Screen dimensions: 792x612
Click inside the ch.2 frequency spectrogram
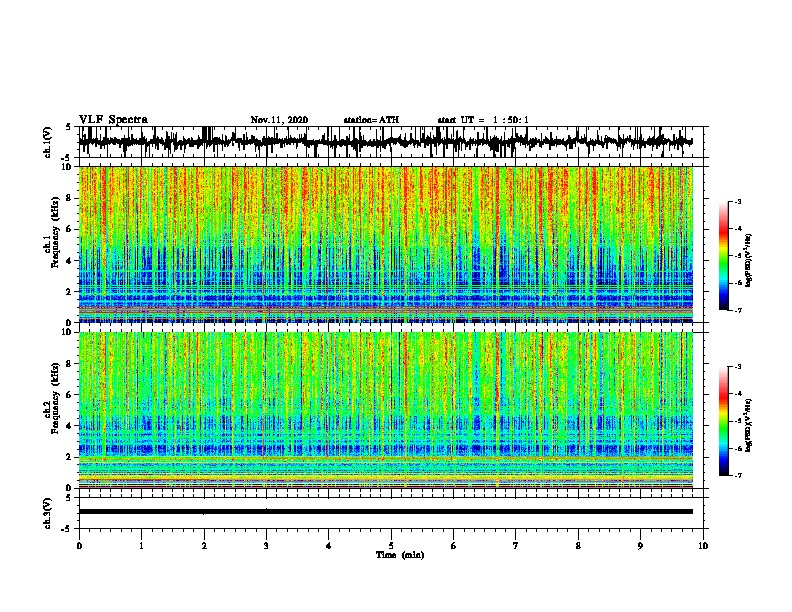[386, 410]
